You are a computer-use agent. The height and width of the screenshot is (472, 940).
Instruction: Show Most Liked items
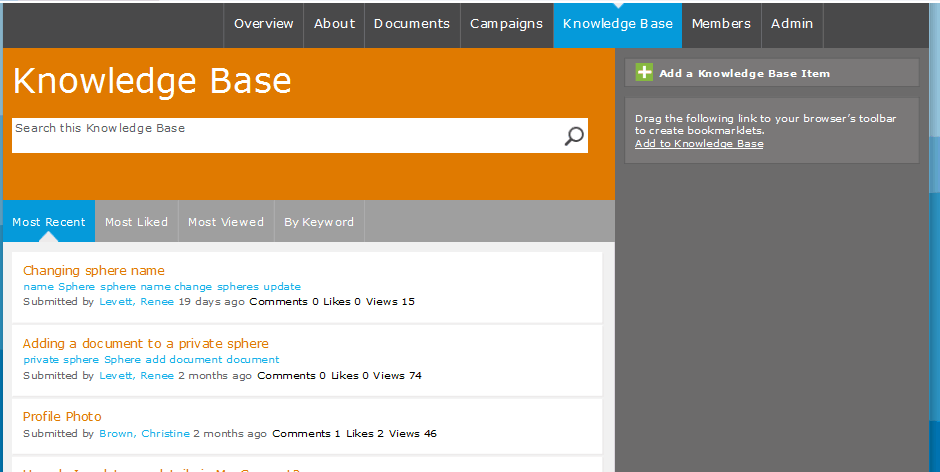(137, 221)
